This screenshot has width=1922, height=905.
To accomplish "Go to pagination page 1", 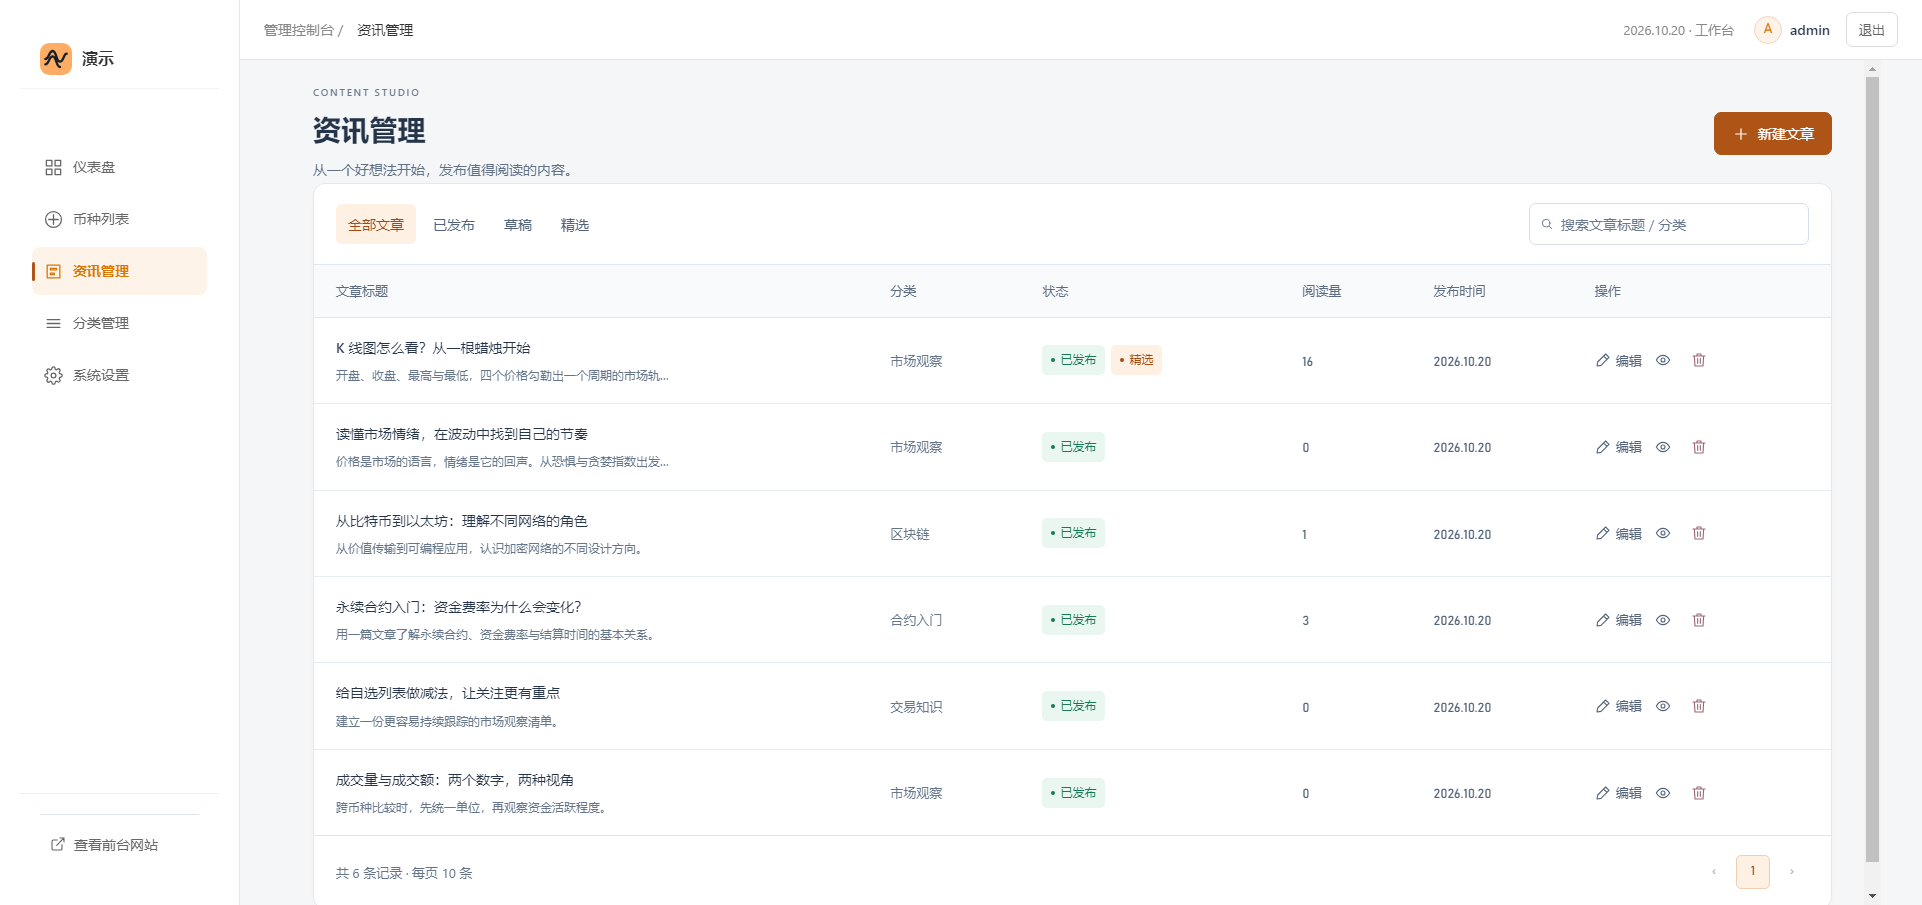I will (x=1753, y=872).
